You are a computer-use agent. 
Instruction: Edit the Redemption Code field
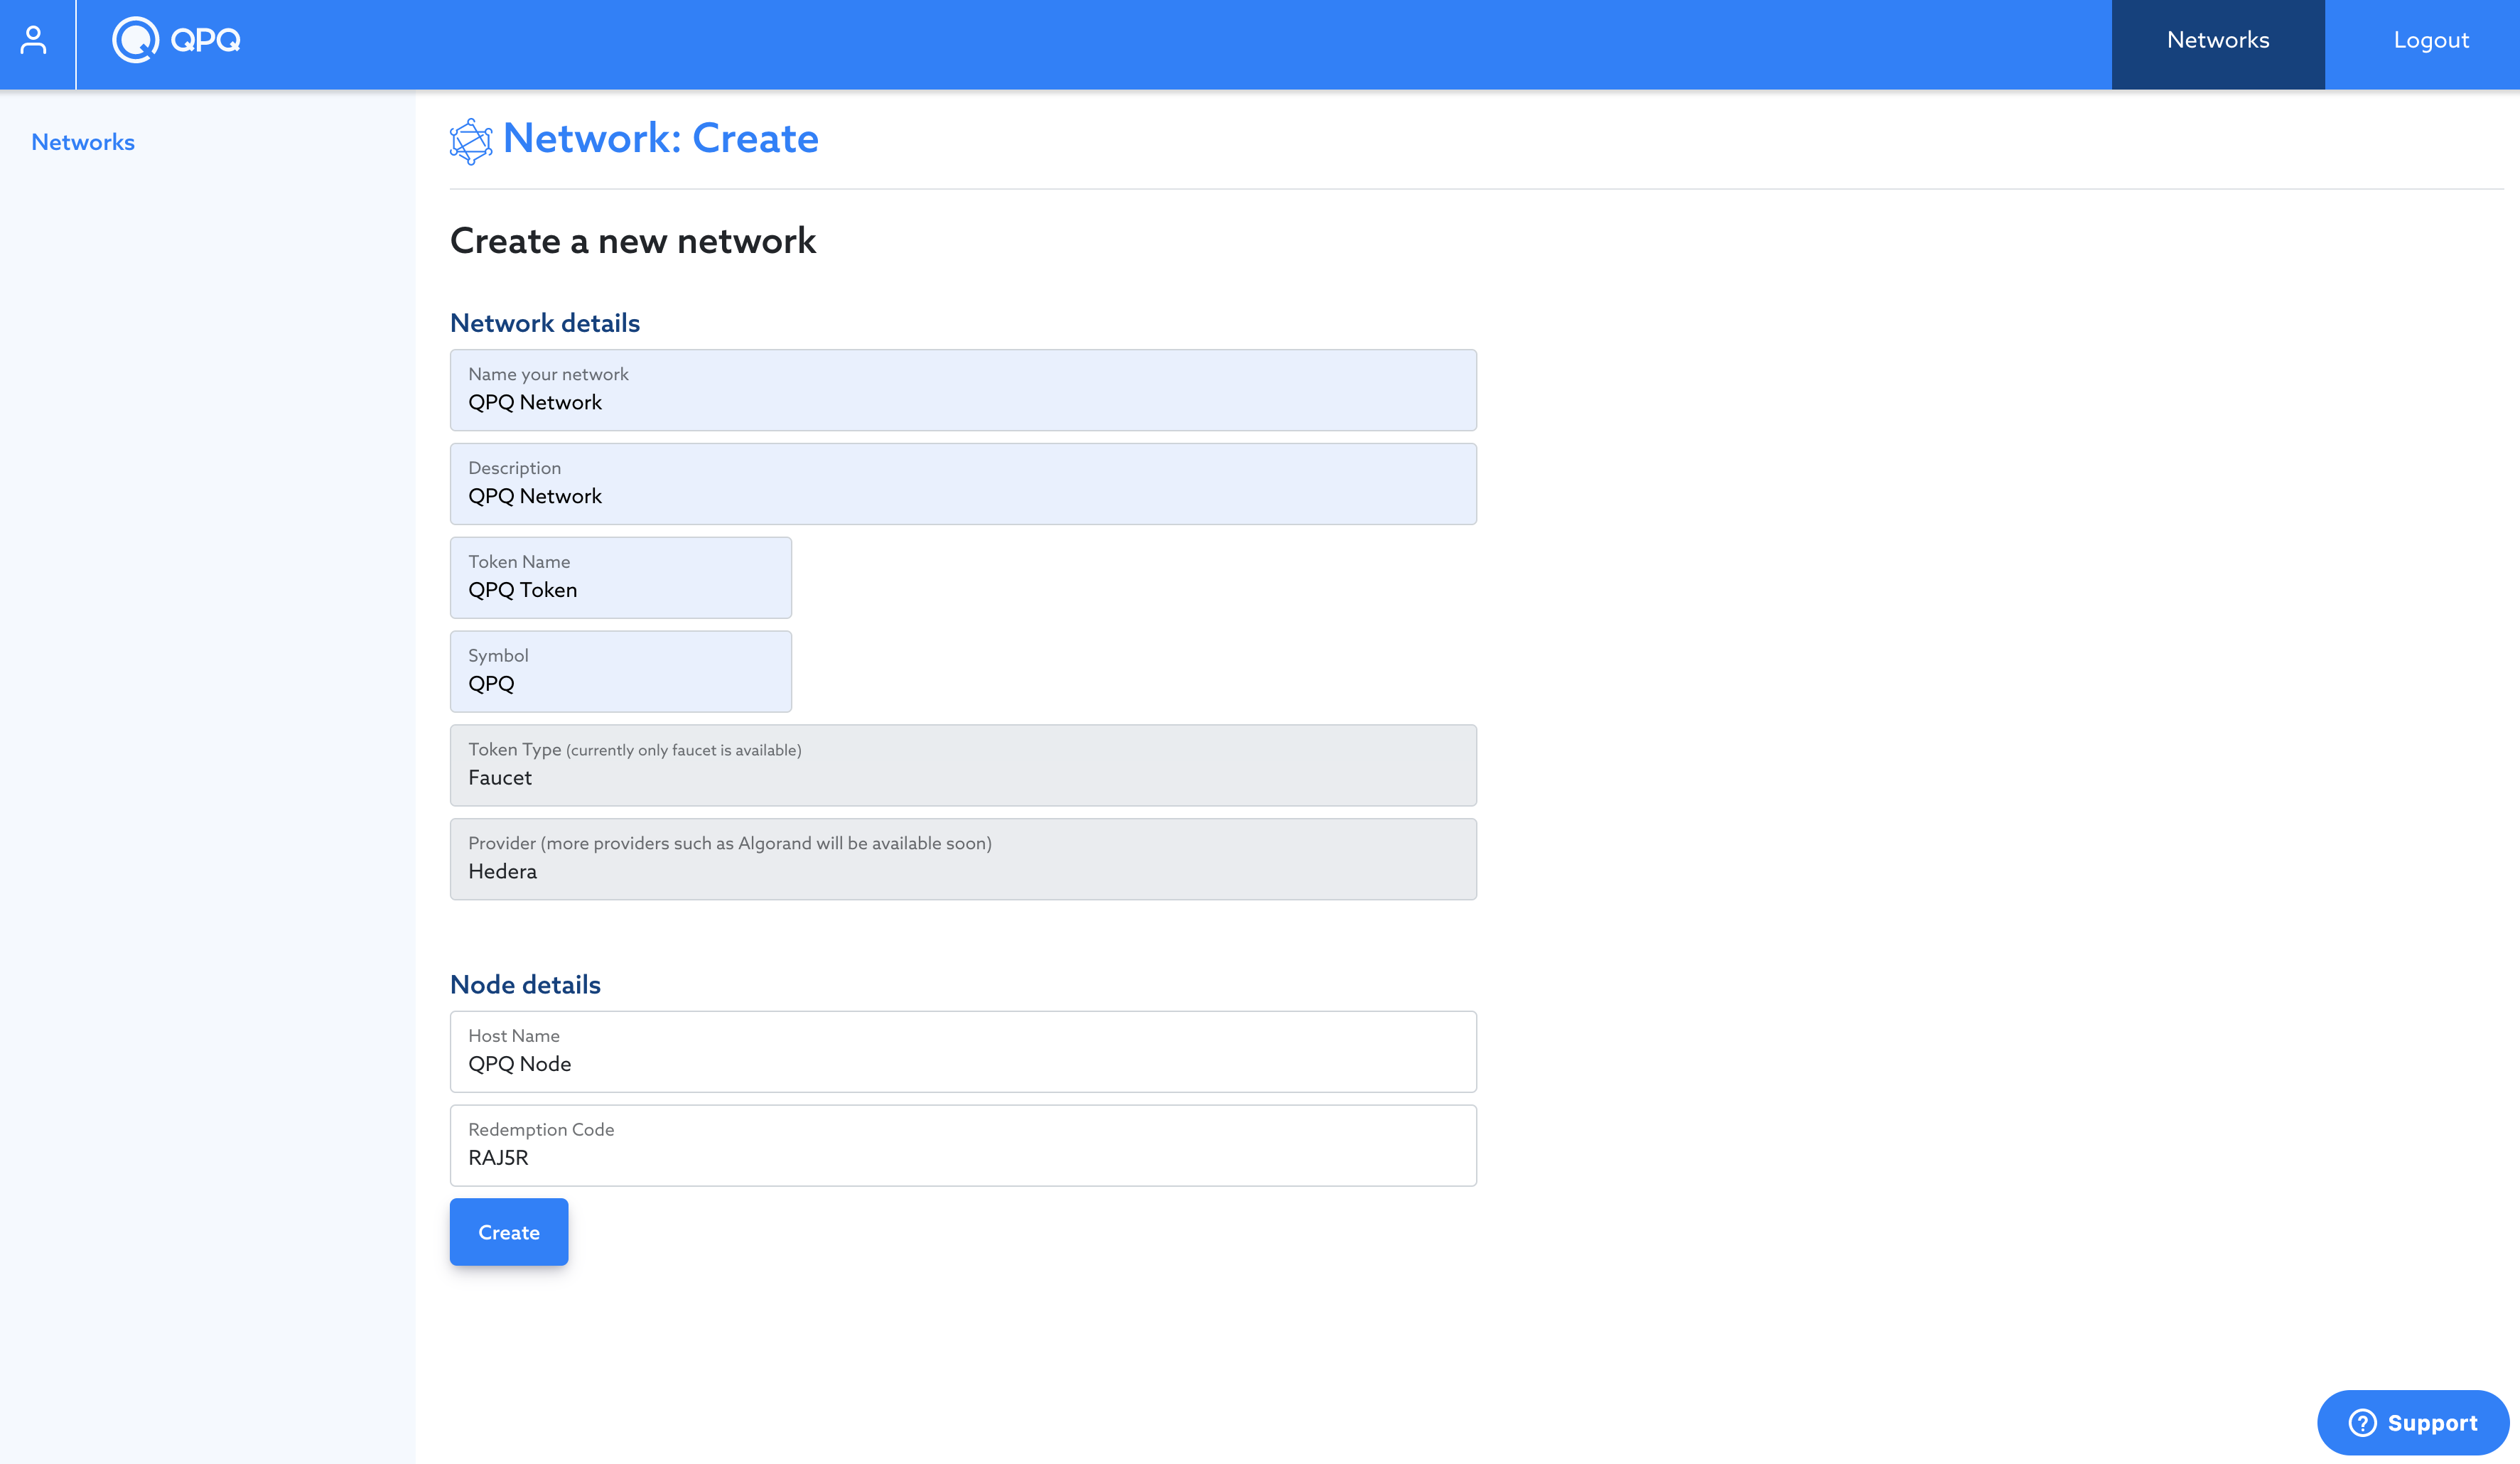point(962,1145)
